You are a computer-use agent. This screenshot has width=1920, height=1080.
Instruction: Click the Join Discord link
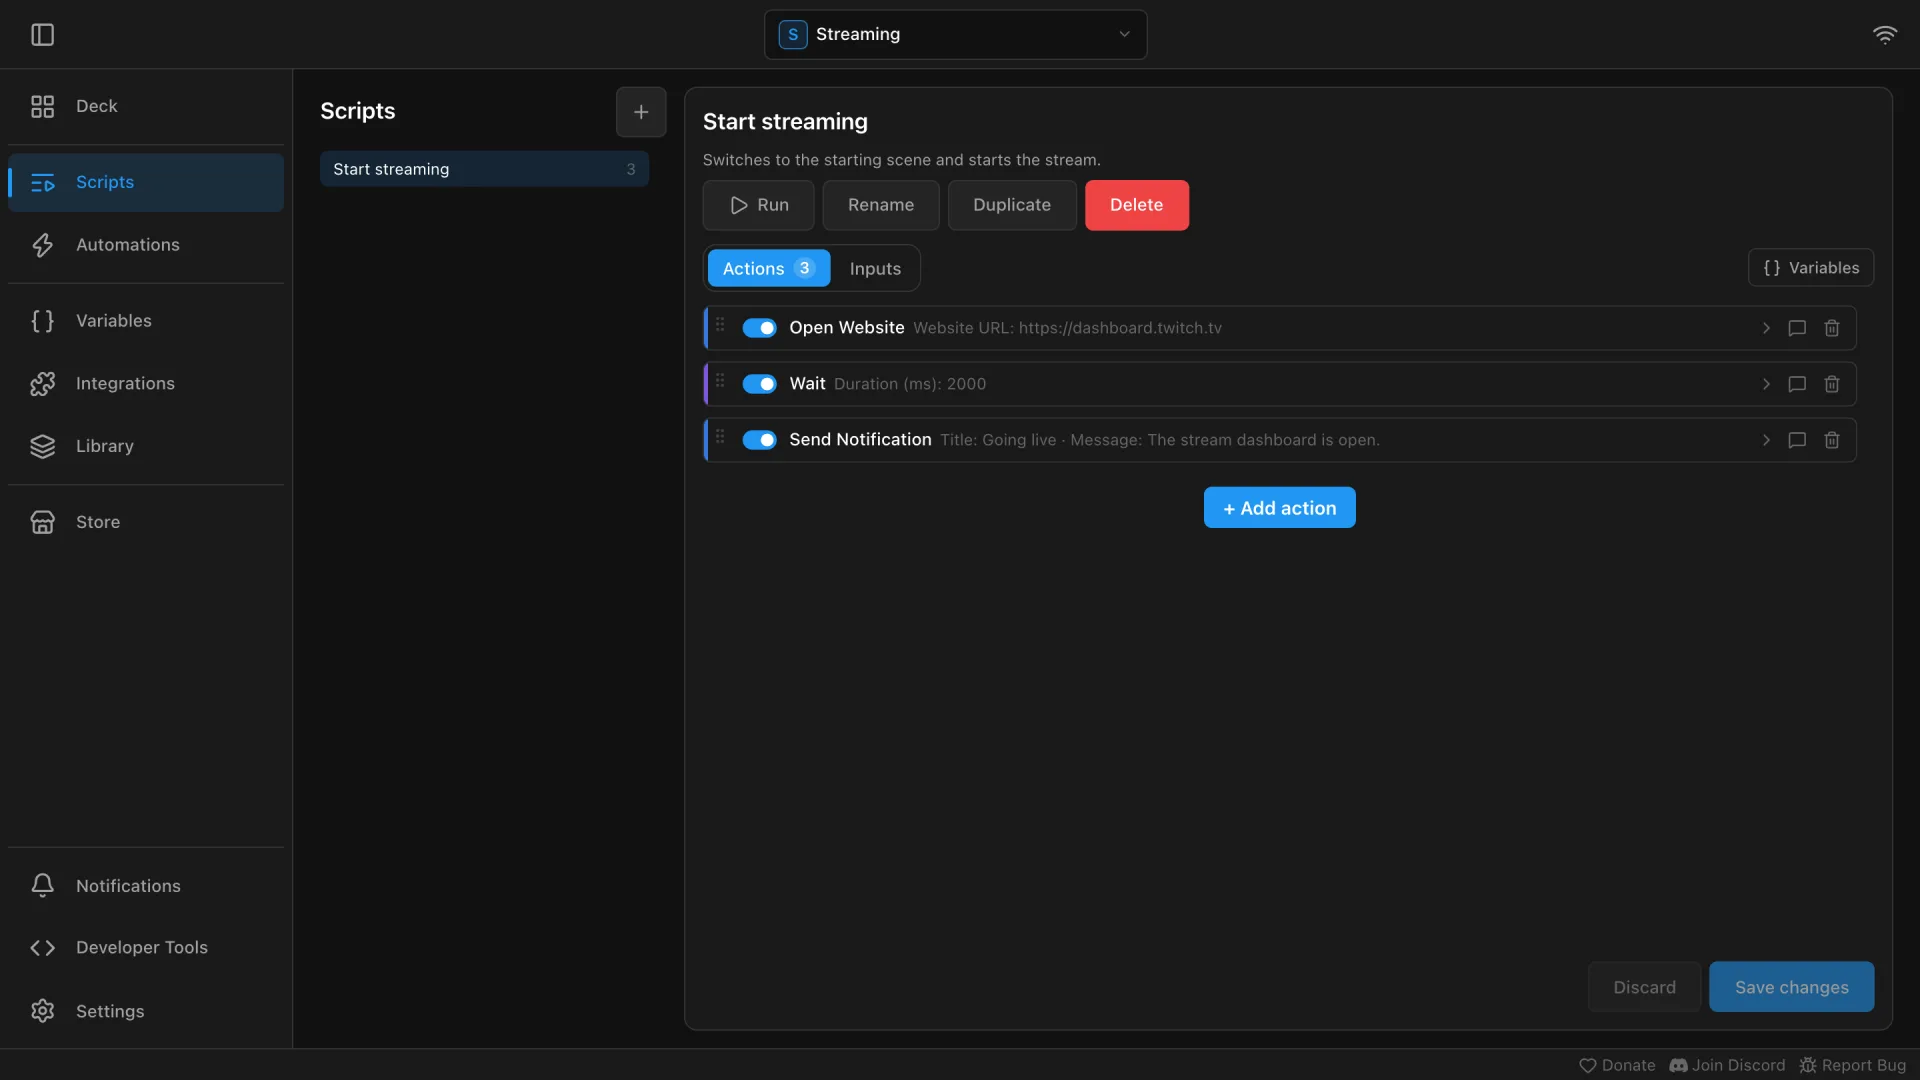pyautogui.click(x=1727, y=1065)
